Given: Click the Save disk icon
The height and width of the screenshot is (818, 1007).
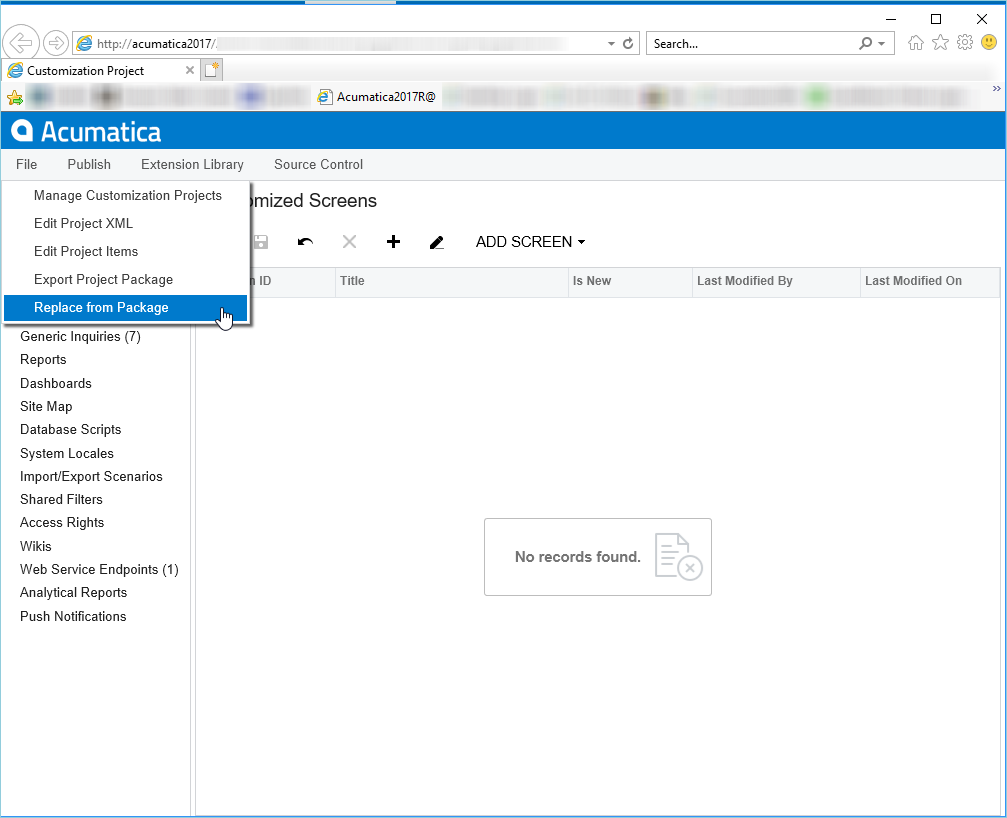Looking at the screenshot, I should pyautogui.click(x=261, y=242).
